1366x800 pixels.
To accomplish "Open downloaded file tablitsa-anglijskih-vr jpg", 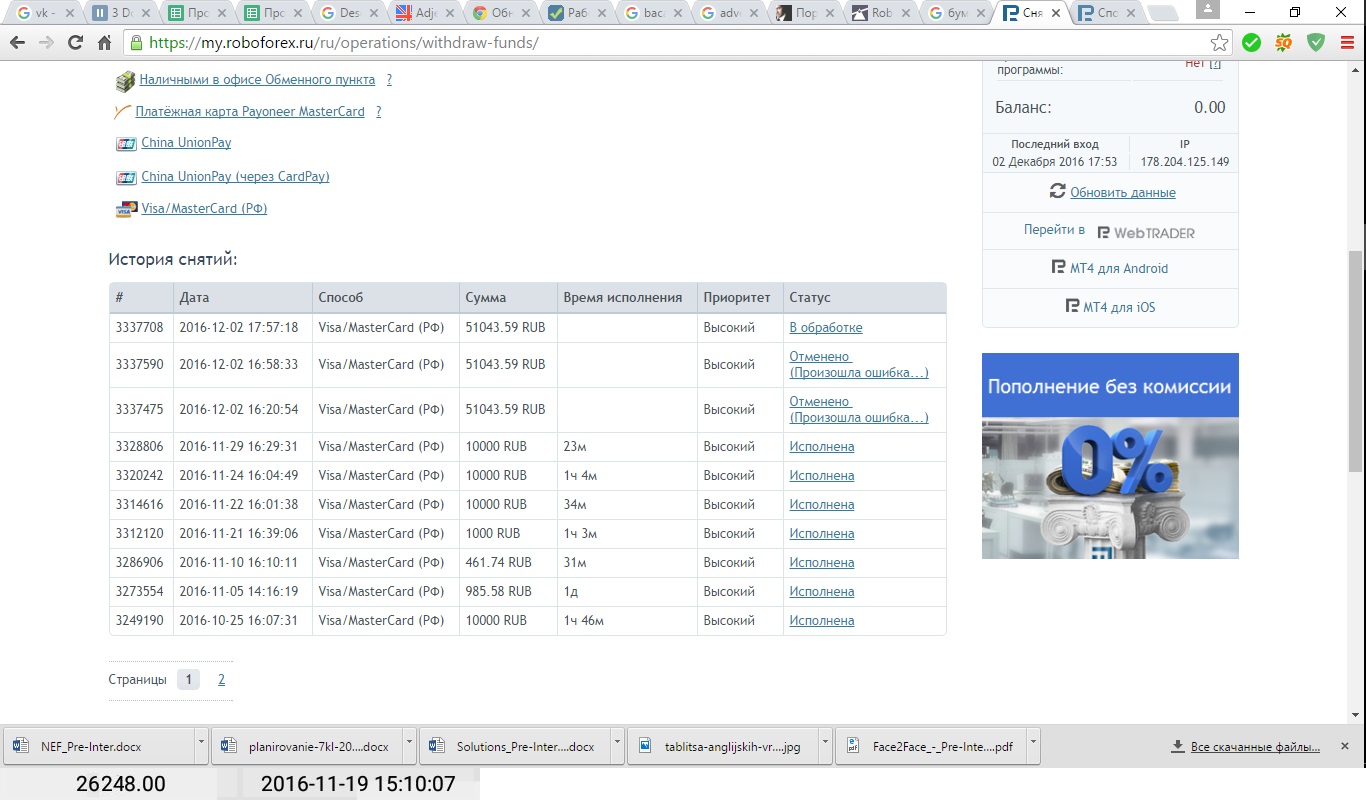I will (x=723, y=746).
